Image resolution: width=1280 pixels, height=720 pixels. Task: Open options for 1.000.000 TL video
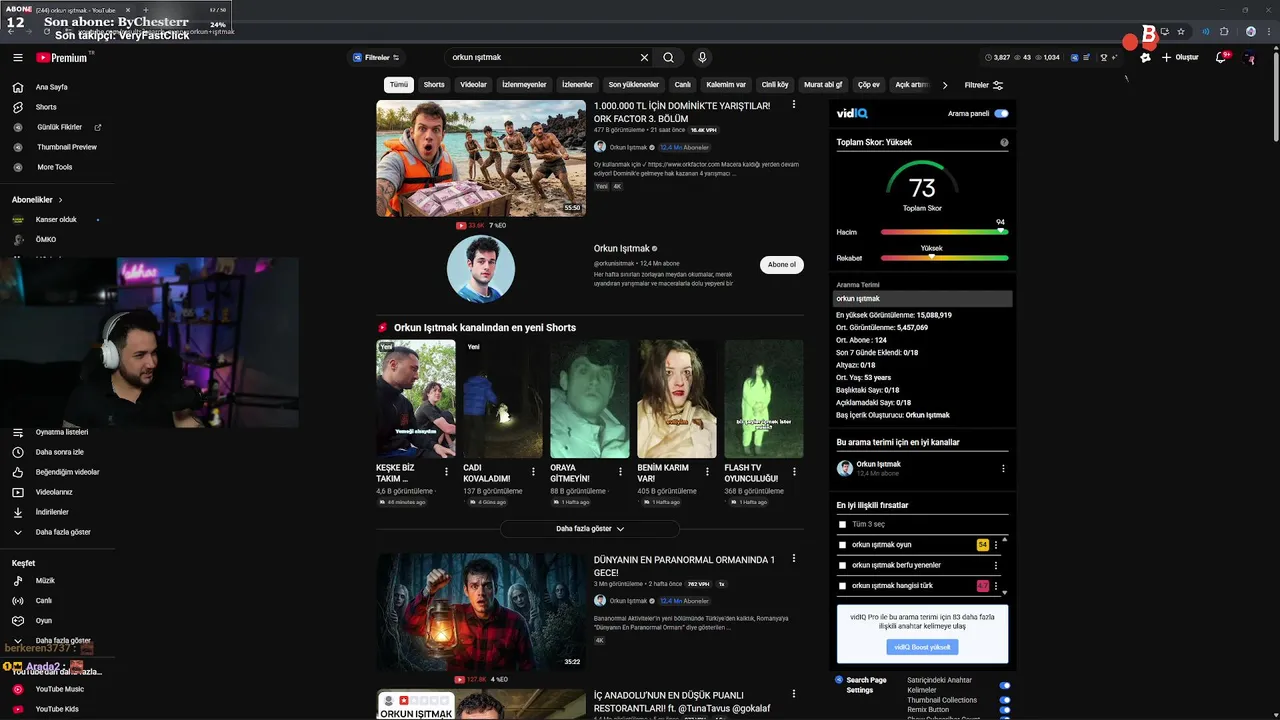794,104
